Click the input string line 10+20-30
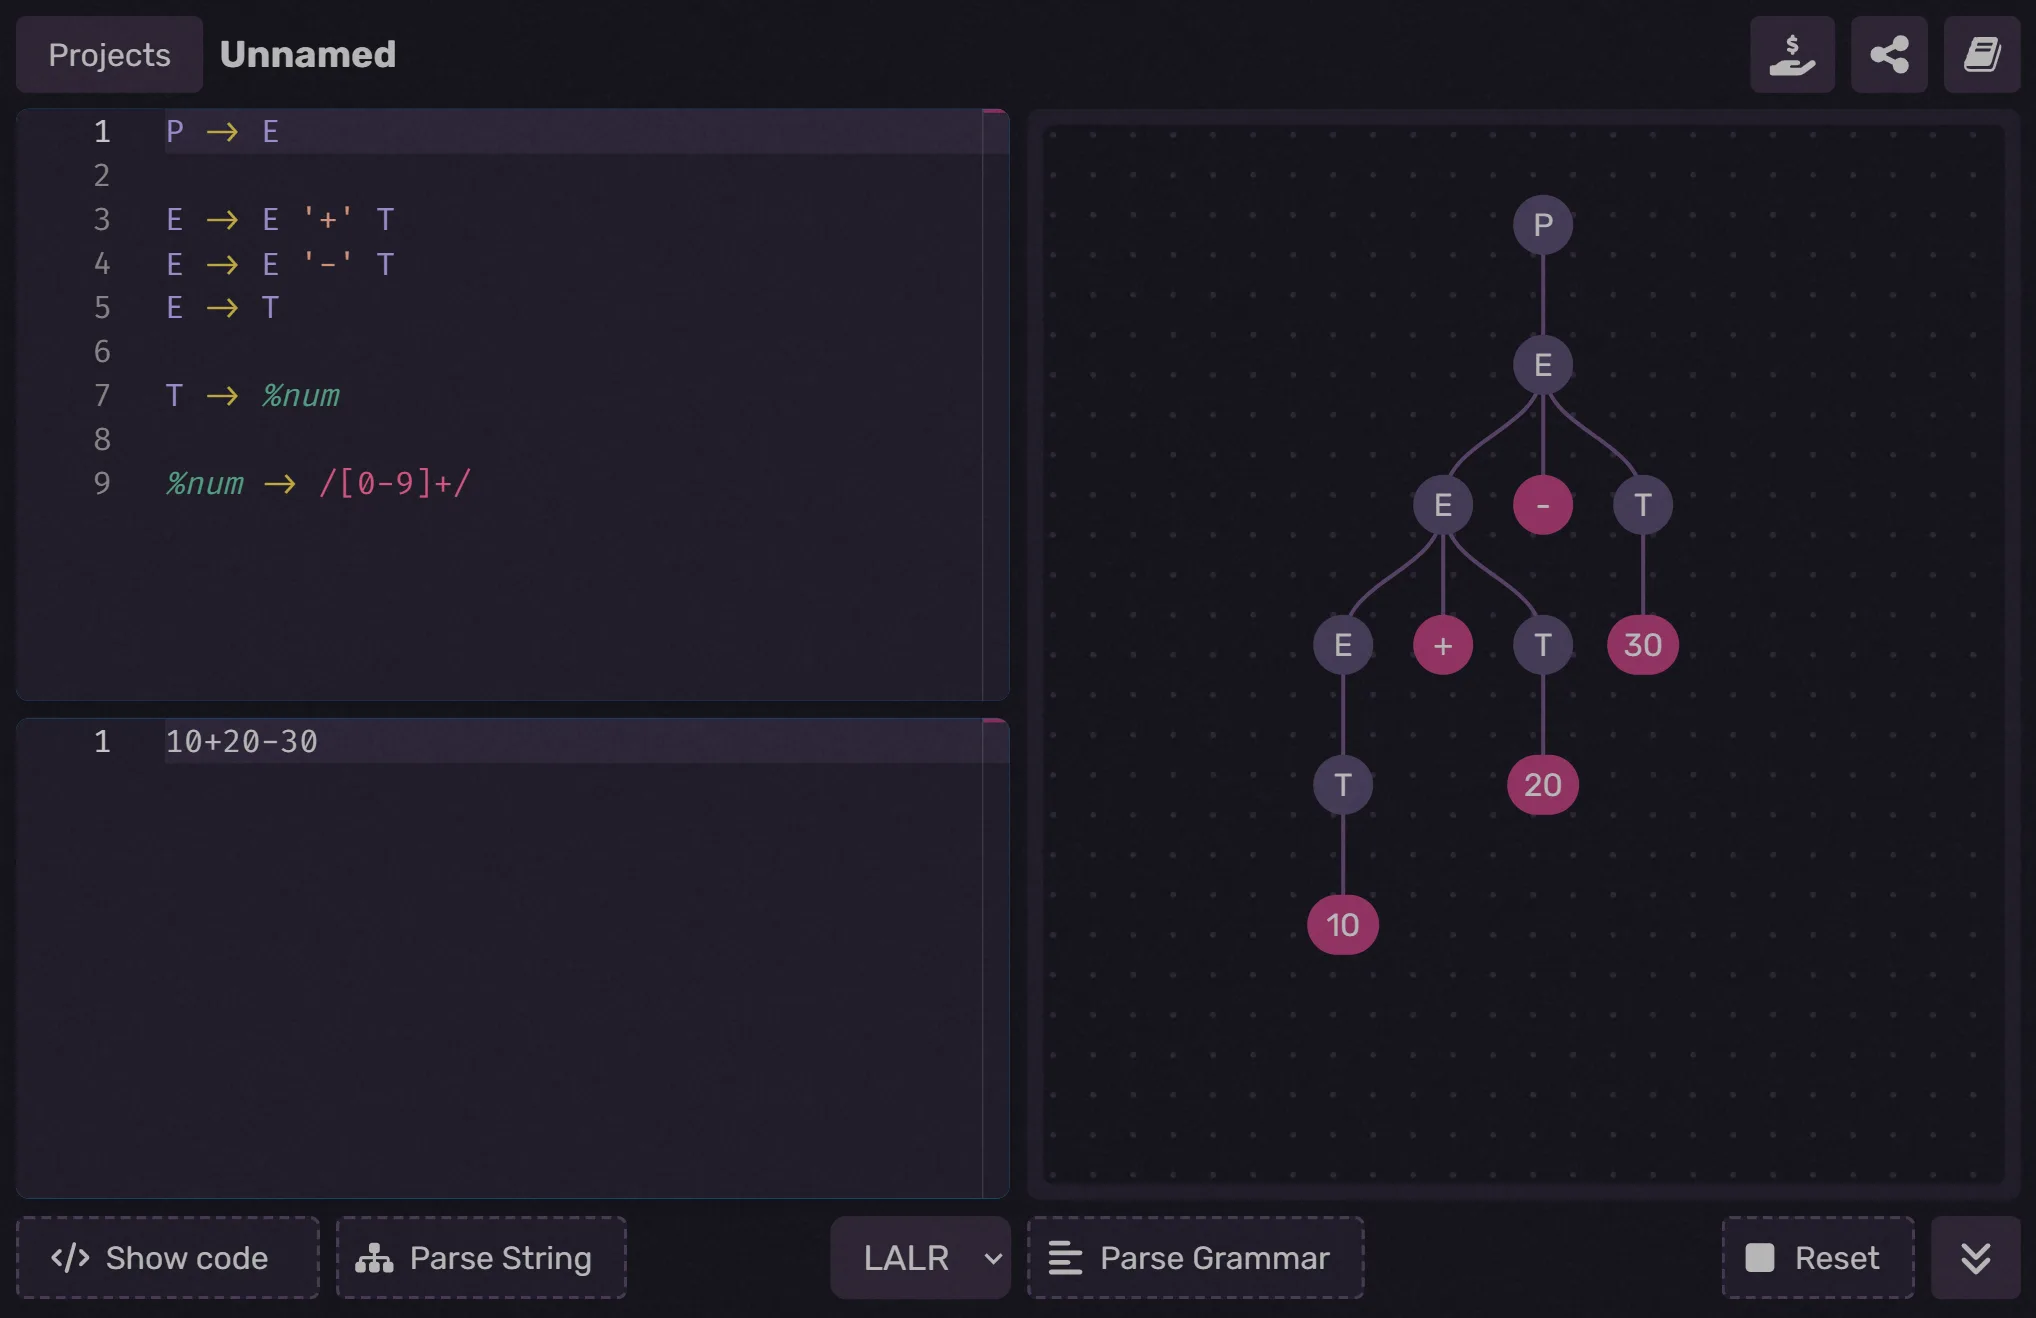The height and width of the screenshot is (1318, 2036). (x=242, y=742)
